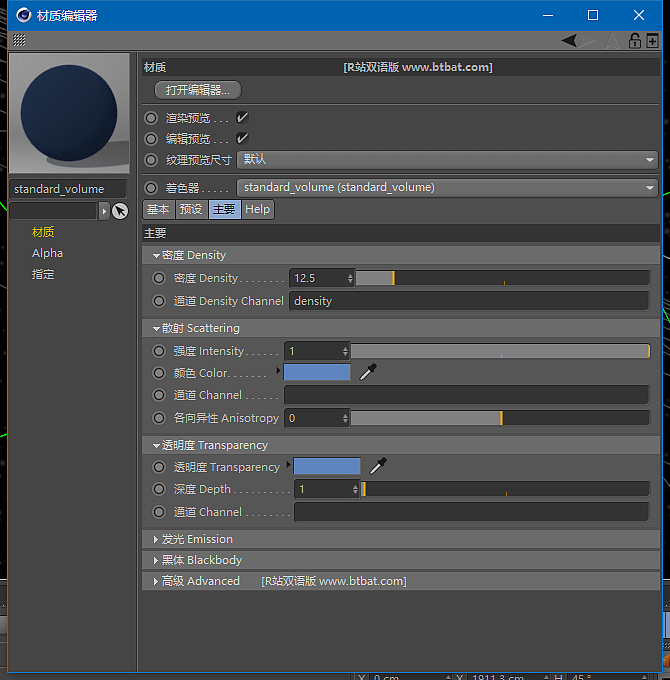This screenshot has width=670, height=680.
Task: Click the transparency 通道 Channel field
Action: pos(472,512)
